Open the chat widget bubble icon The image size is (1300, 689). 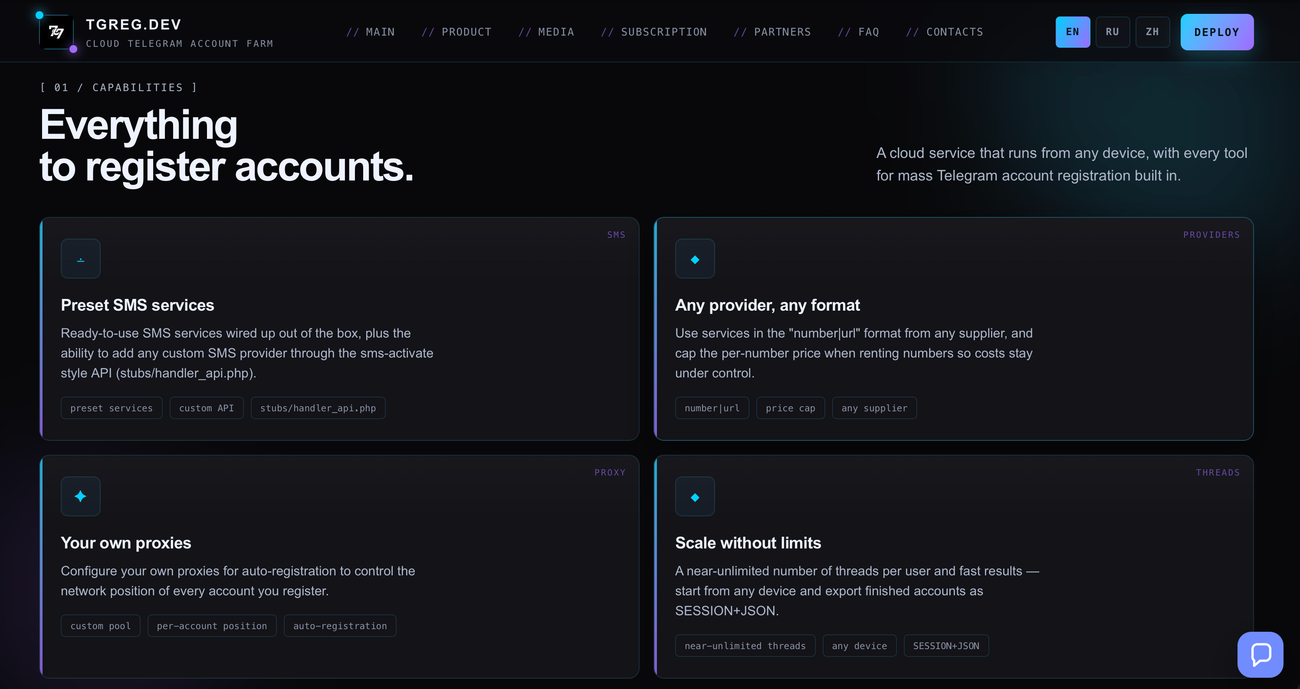click(1260, 655)
